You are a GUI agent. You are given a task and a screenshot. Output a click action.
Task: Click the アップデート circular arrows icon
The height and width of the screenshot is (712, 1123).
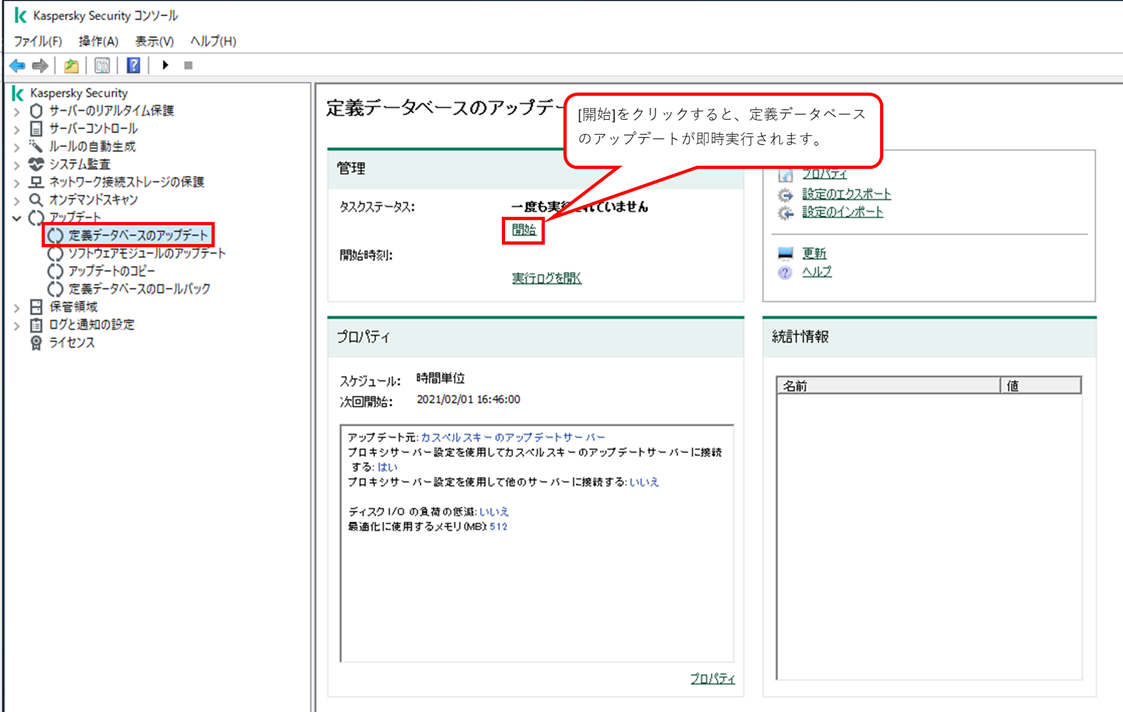[36, 218]
